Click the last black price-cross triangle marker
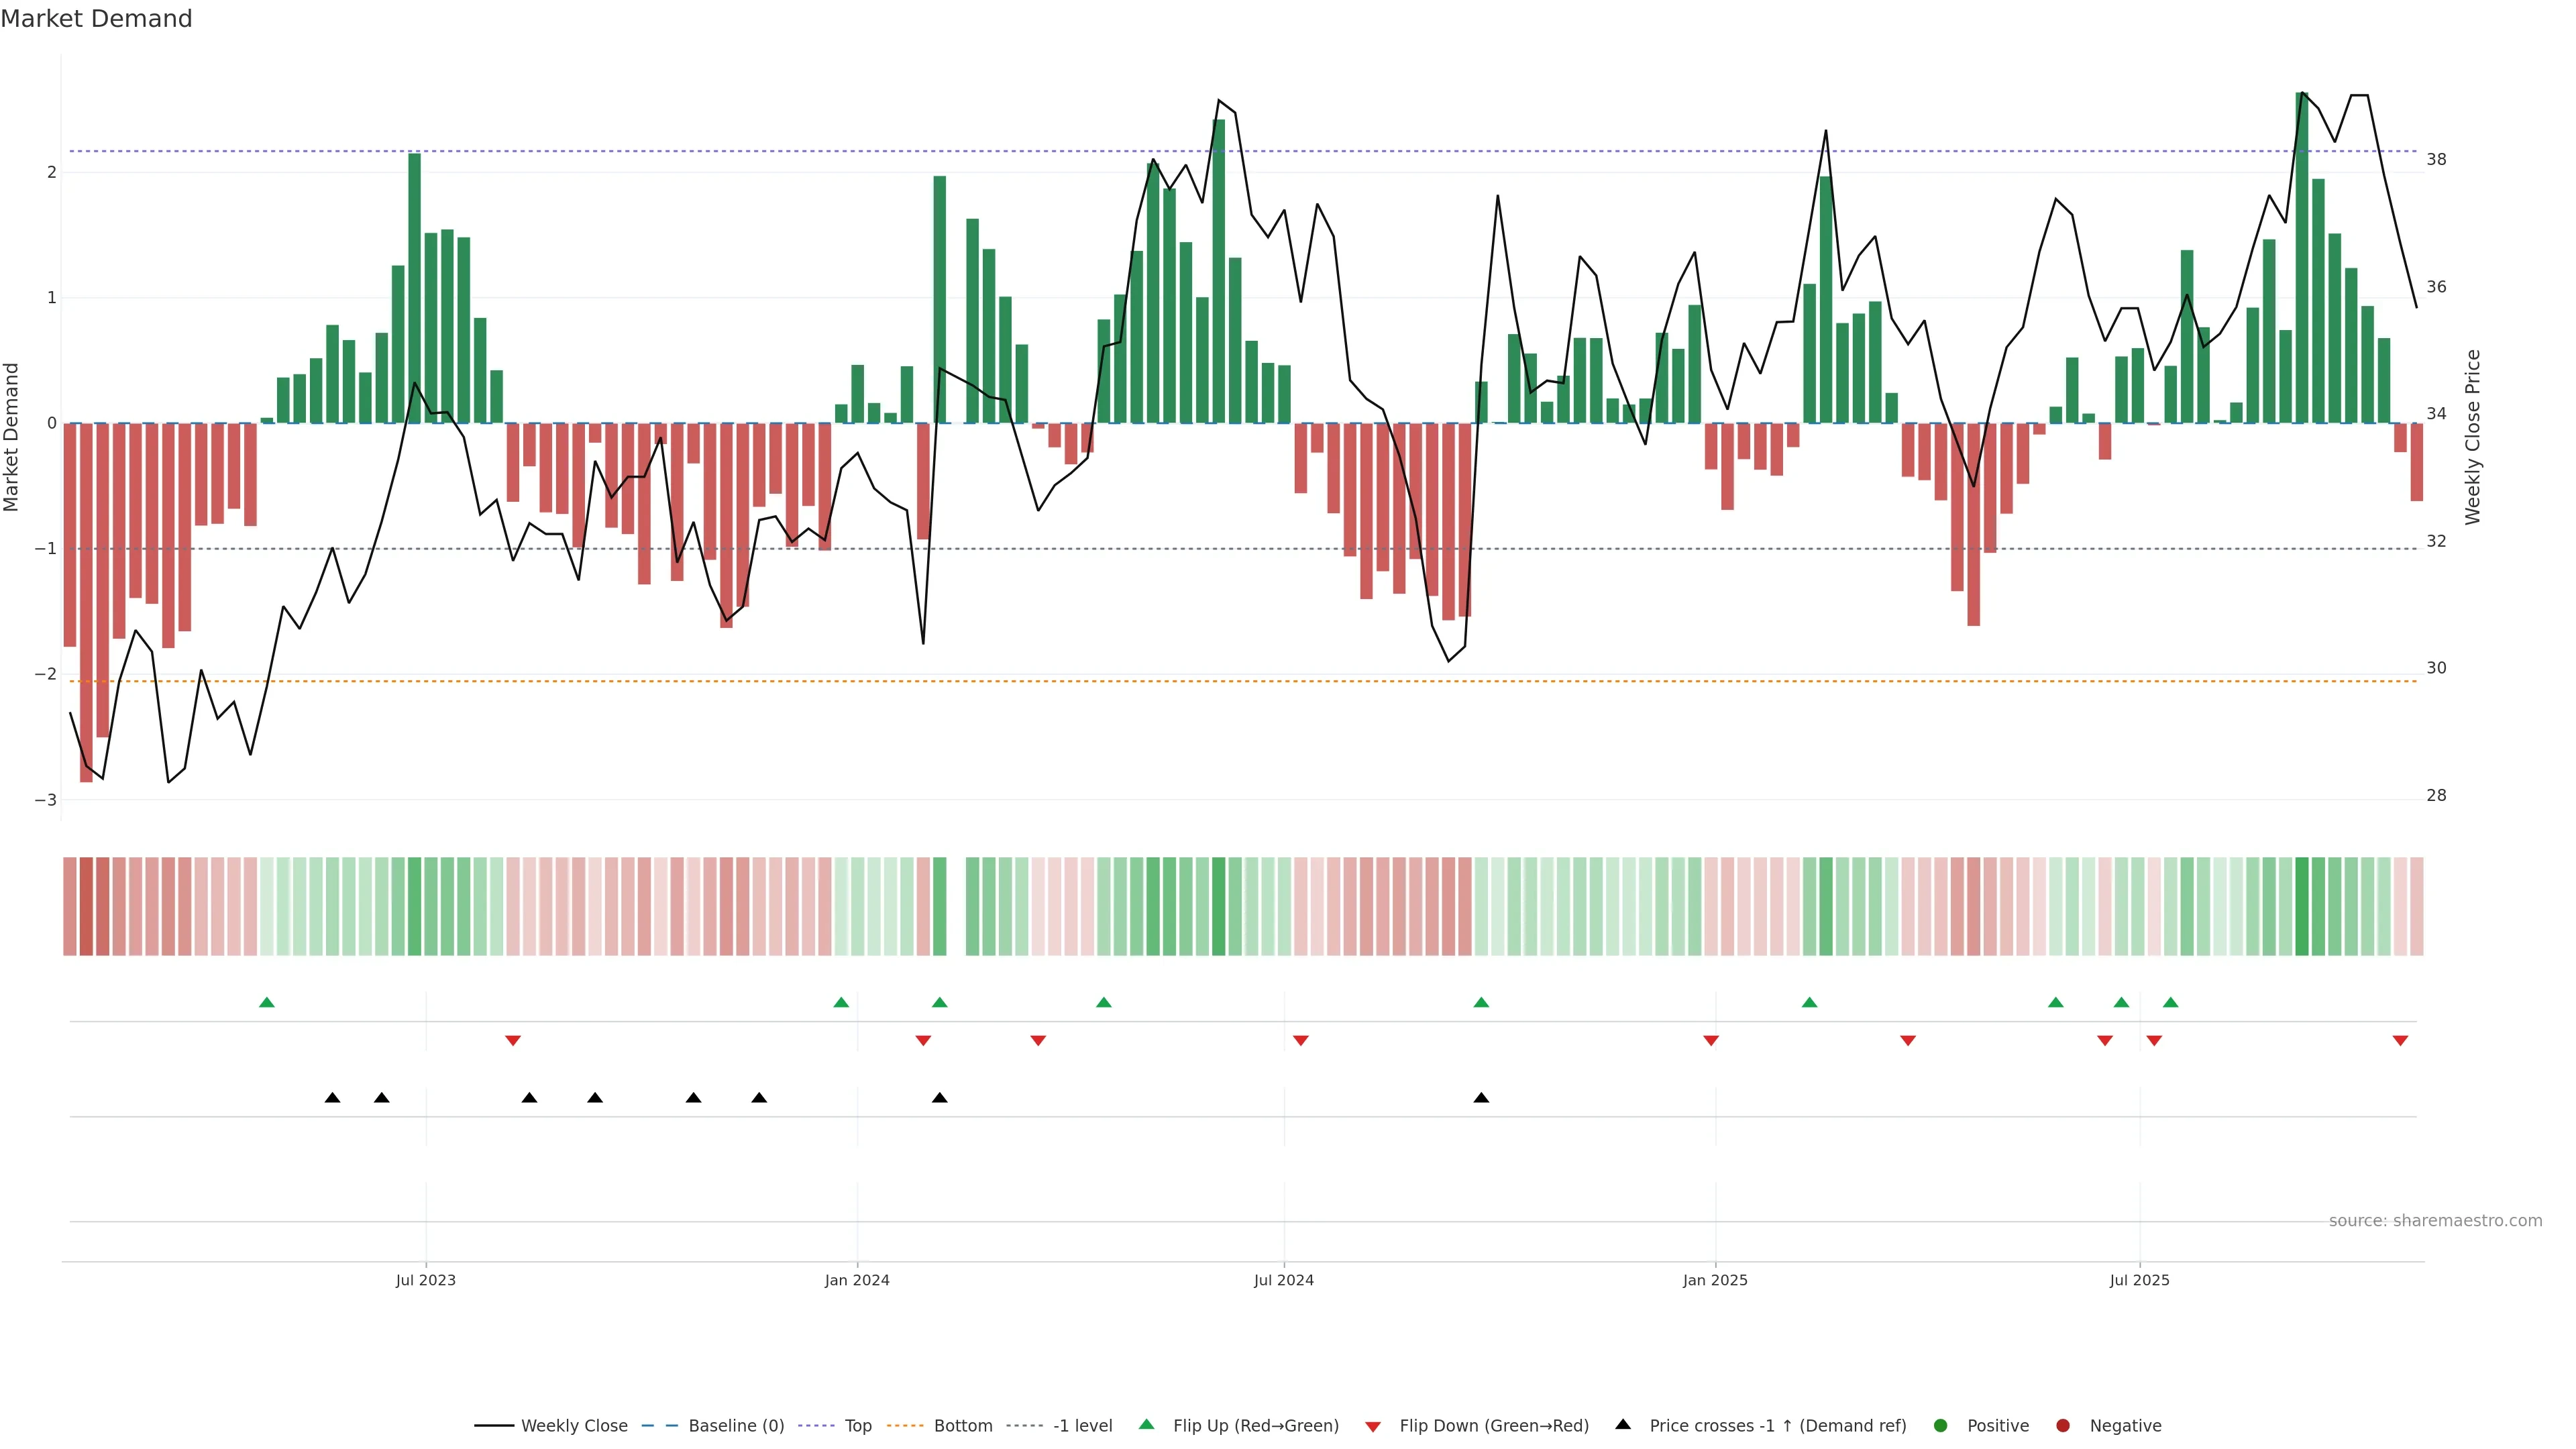The height and width of the screenshot is (1449, 2576). click(1481, 1098)
